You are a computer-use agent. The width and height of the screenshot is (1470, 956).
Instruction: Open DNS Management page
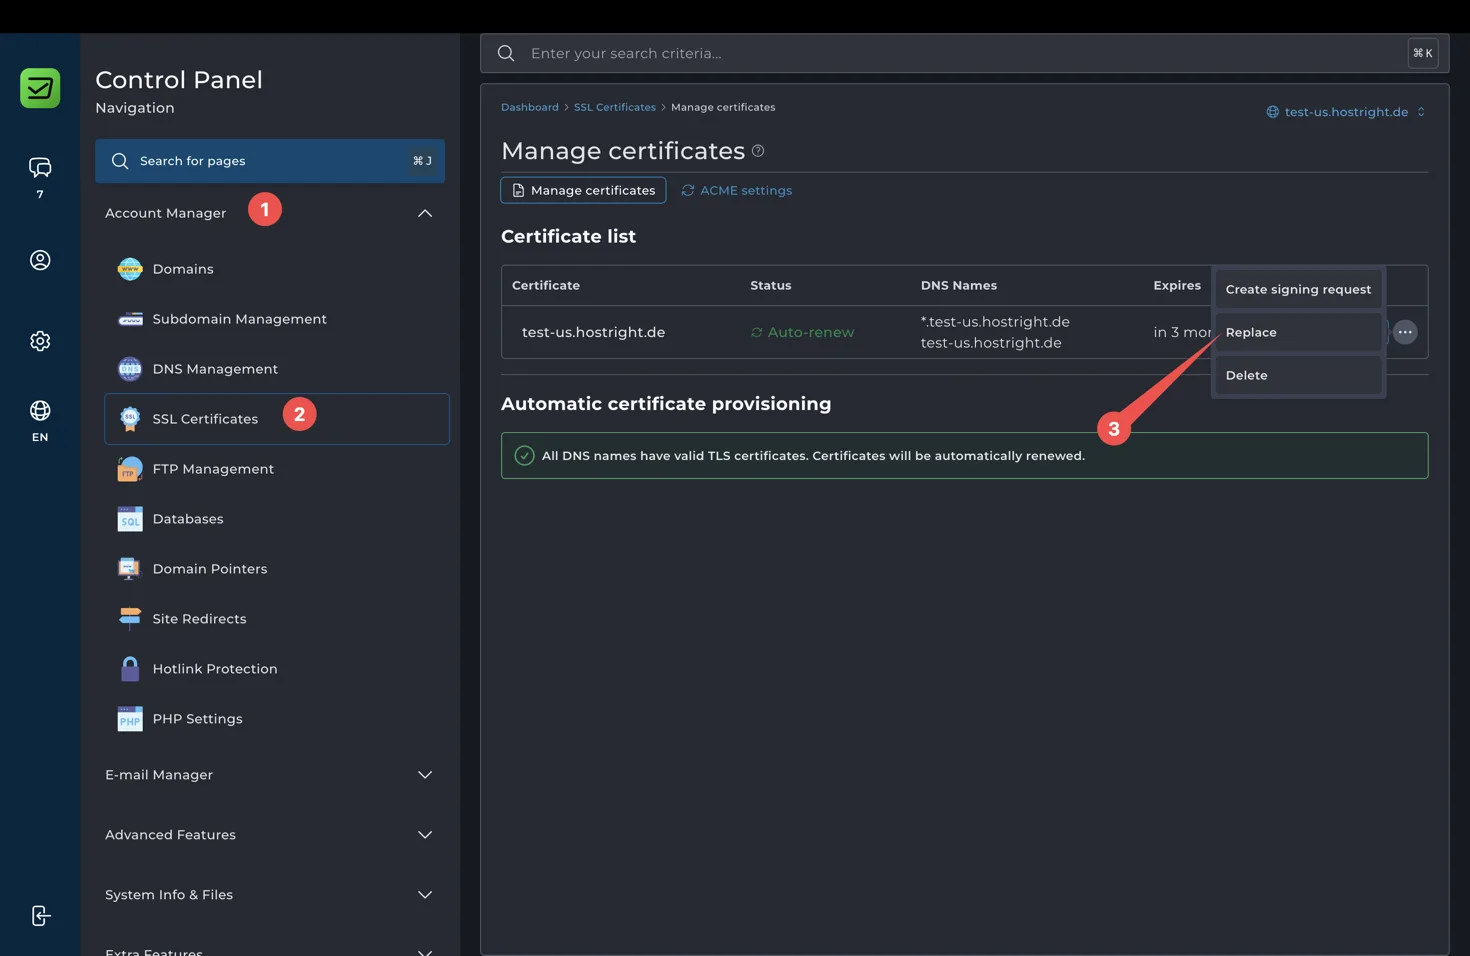[x=277, y=369]
